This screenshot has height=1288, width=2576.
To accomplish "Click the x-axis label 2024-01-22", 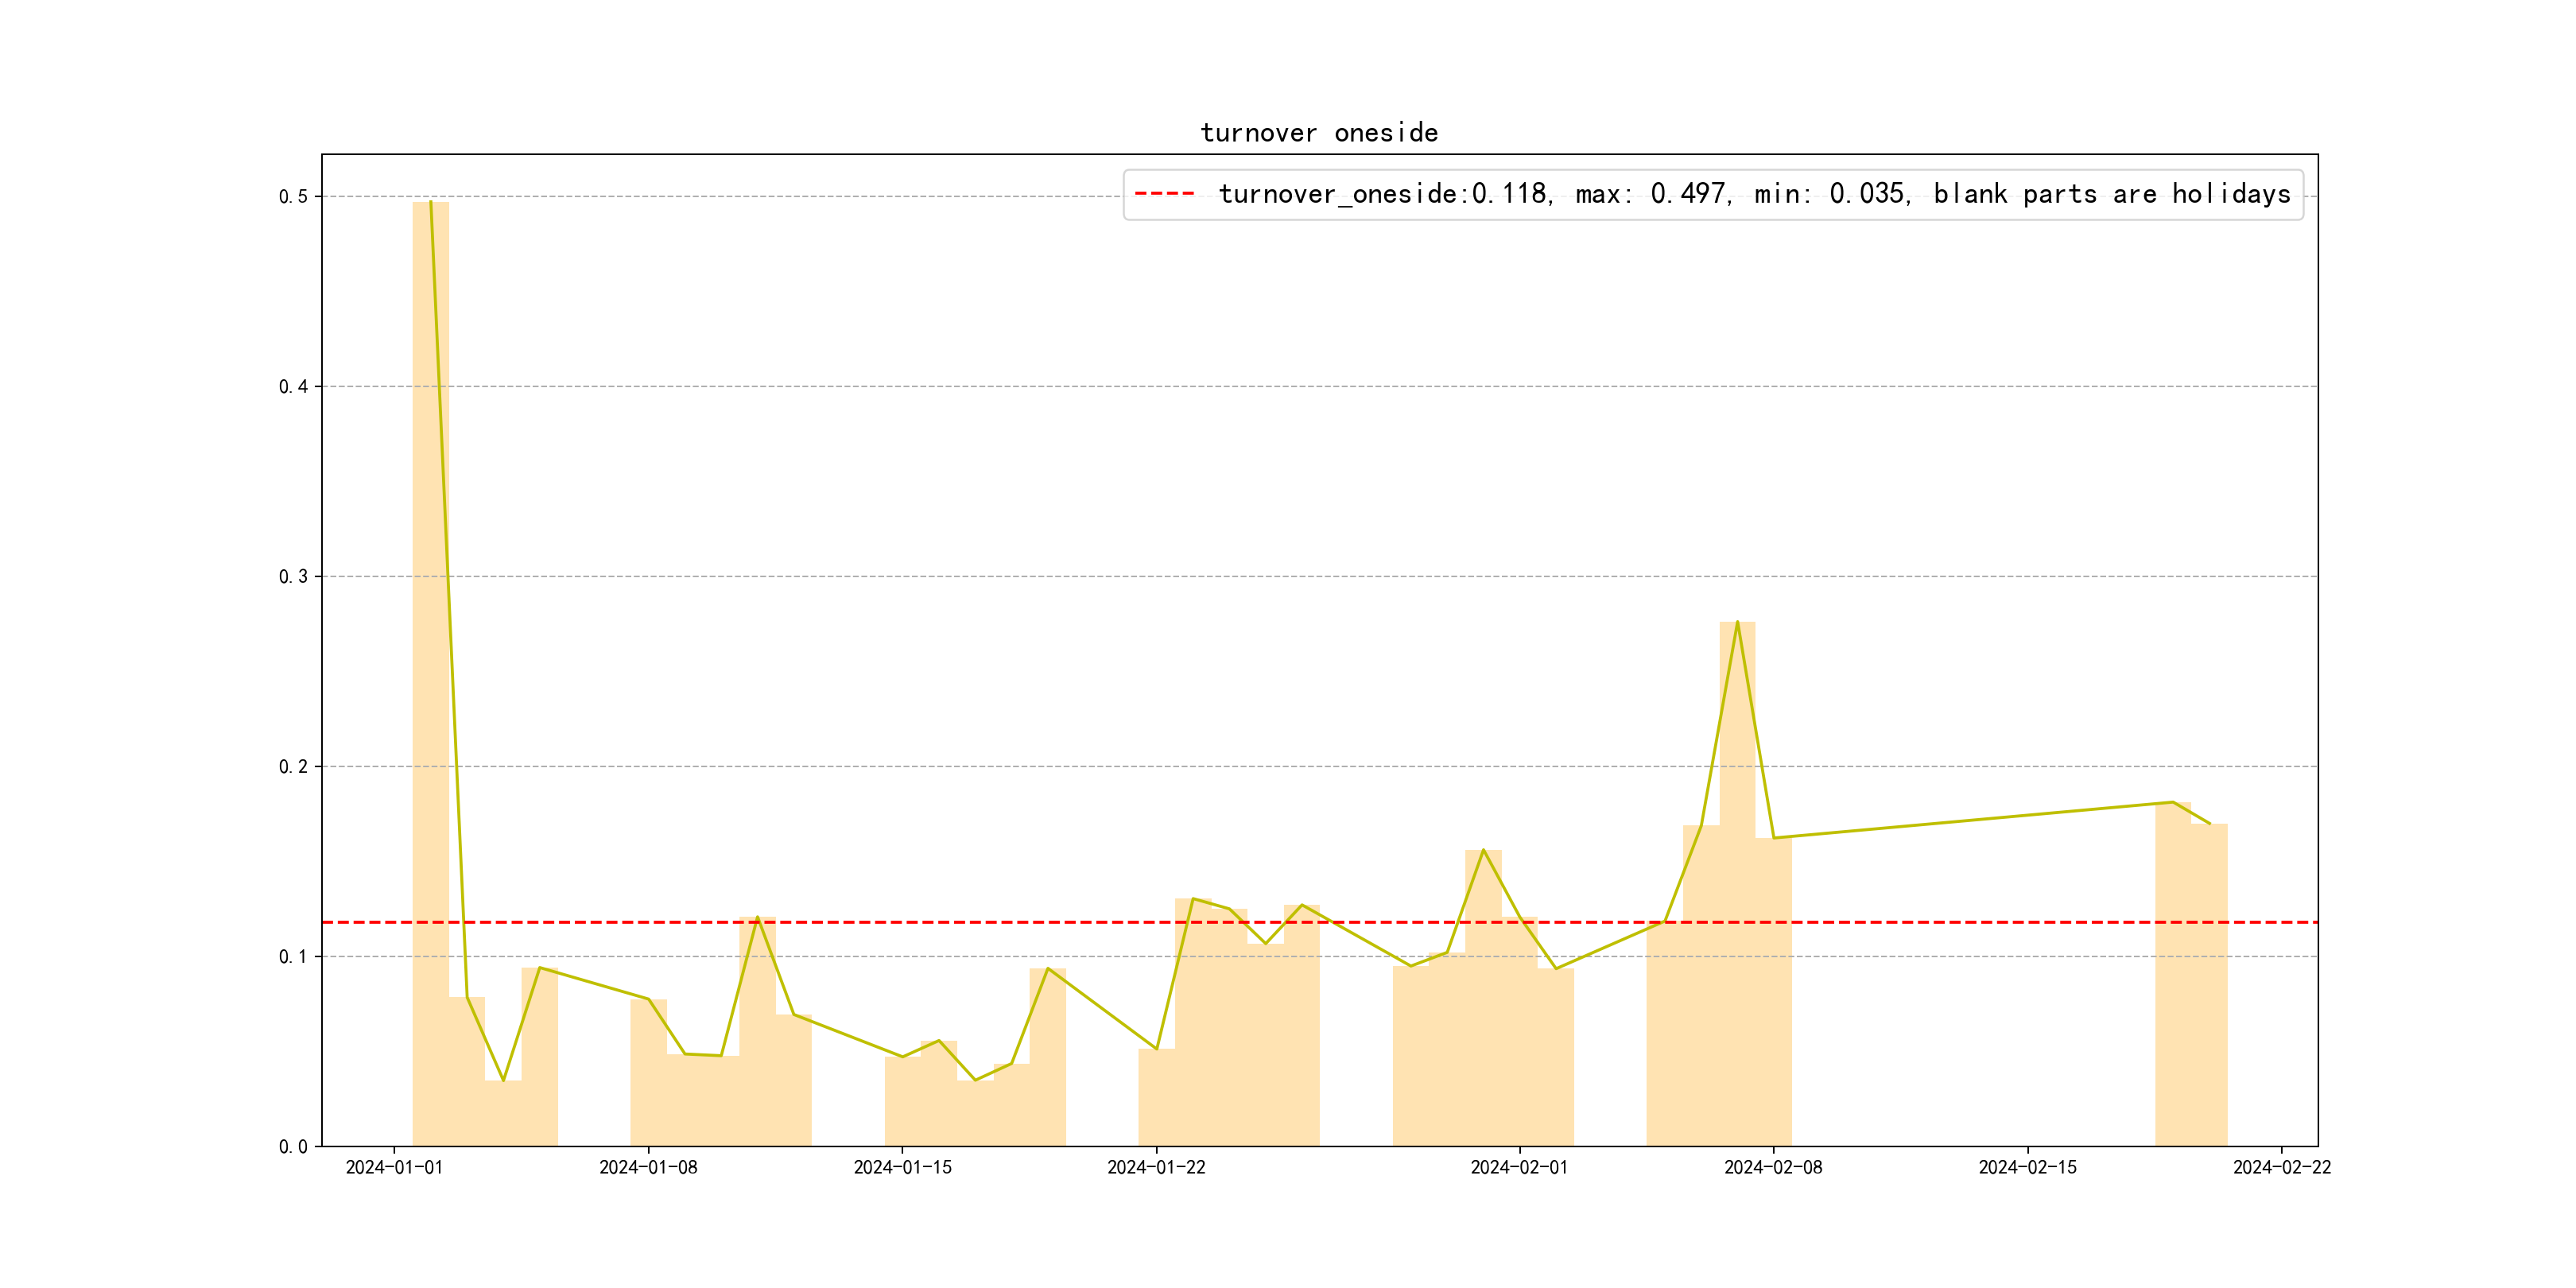I will [1156, 1168].
